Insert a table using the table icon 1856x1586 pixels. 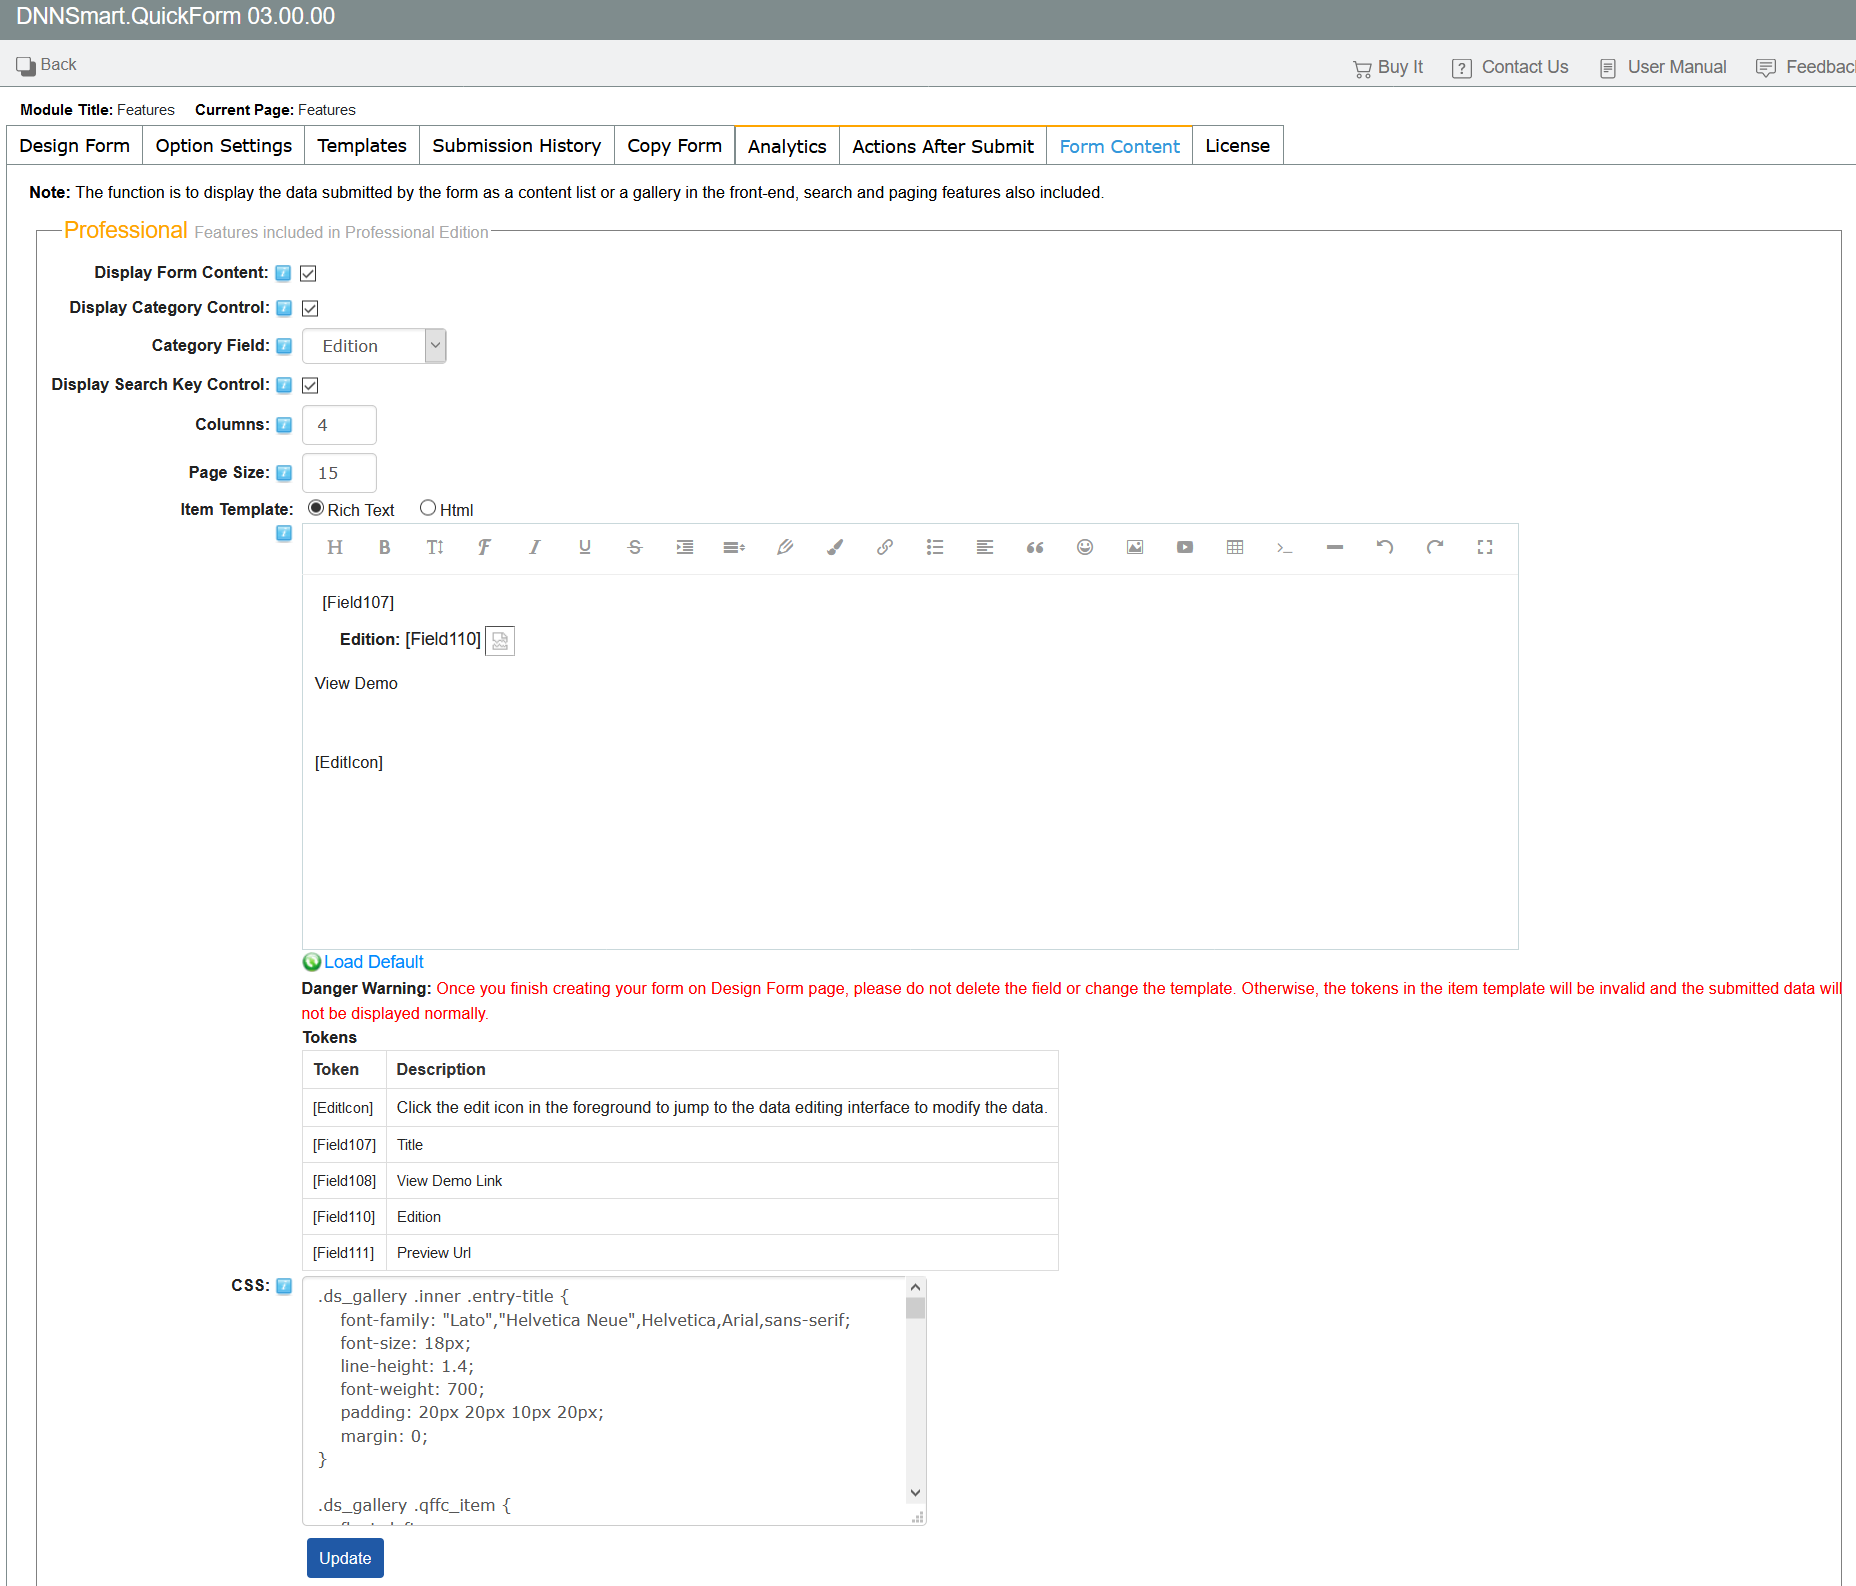(1234, 547)
